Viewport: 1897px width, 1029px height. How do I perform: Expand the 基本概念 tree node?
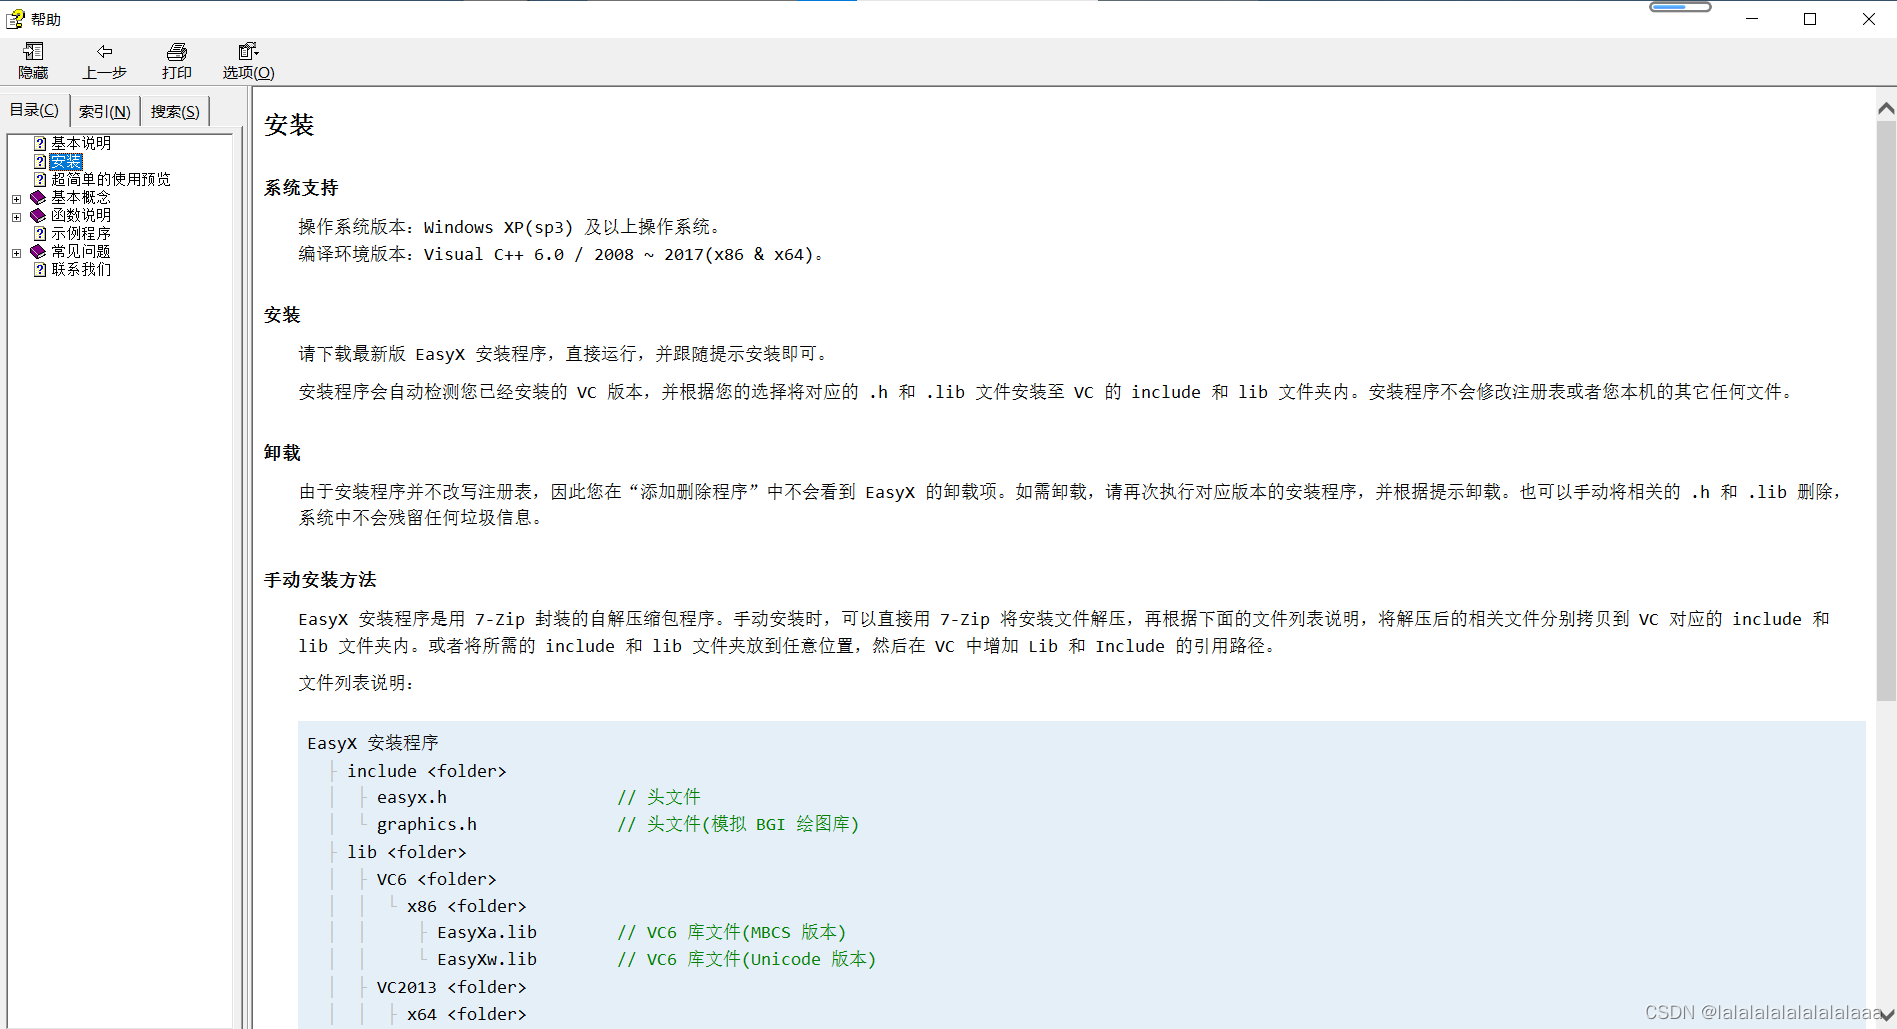[16, 199]
